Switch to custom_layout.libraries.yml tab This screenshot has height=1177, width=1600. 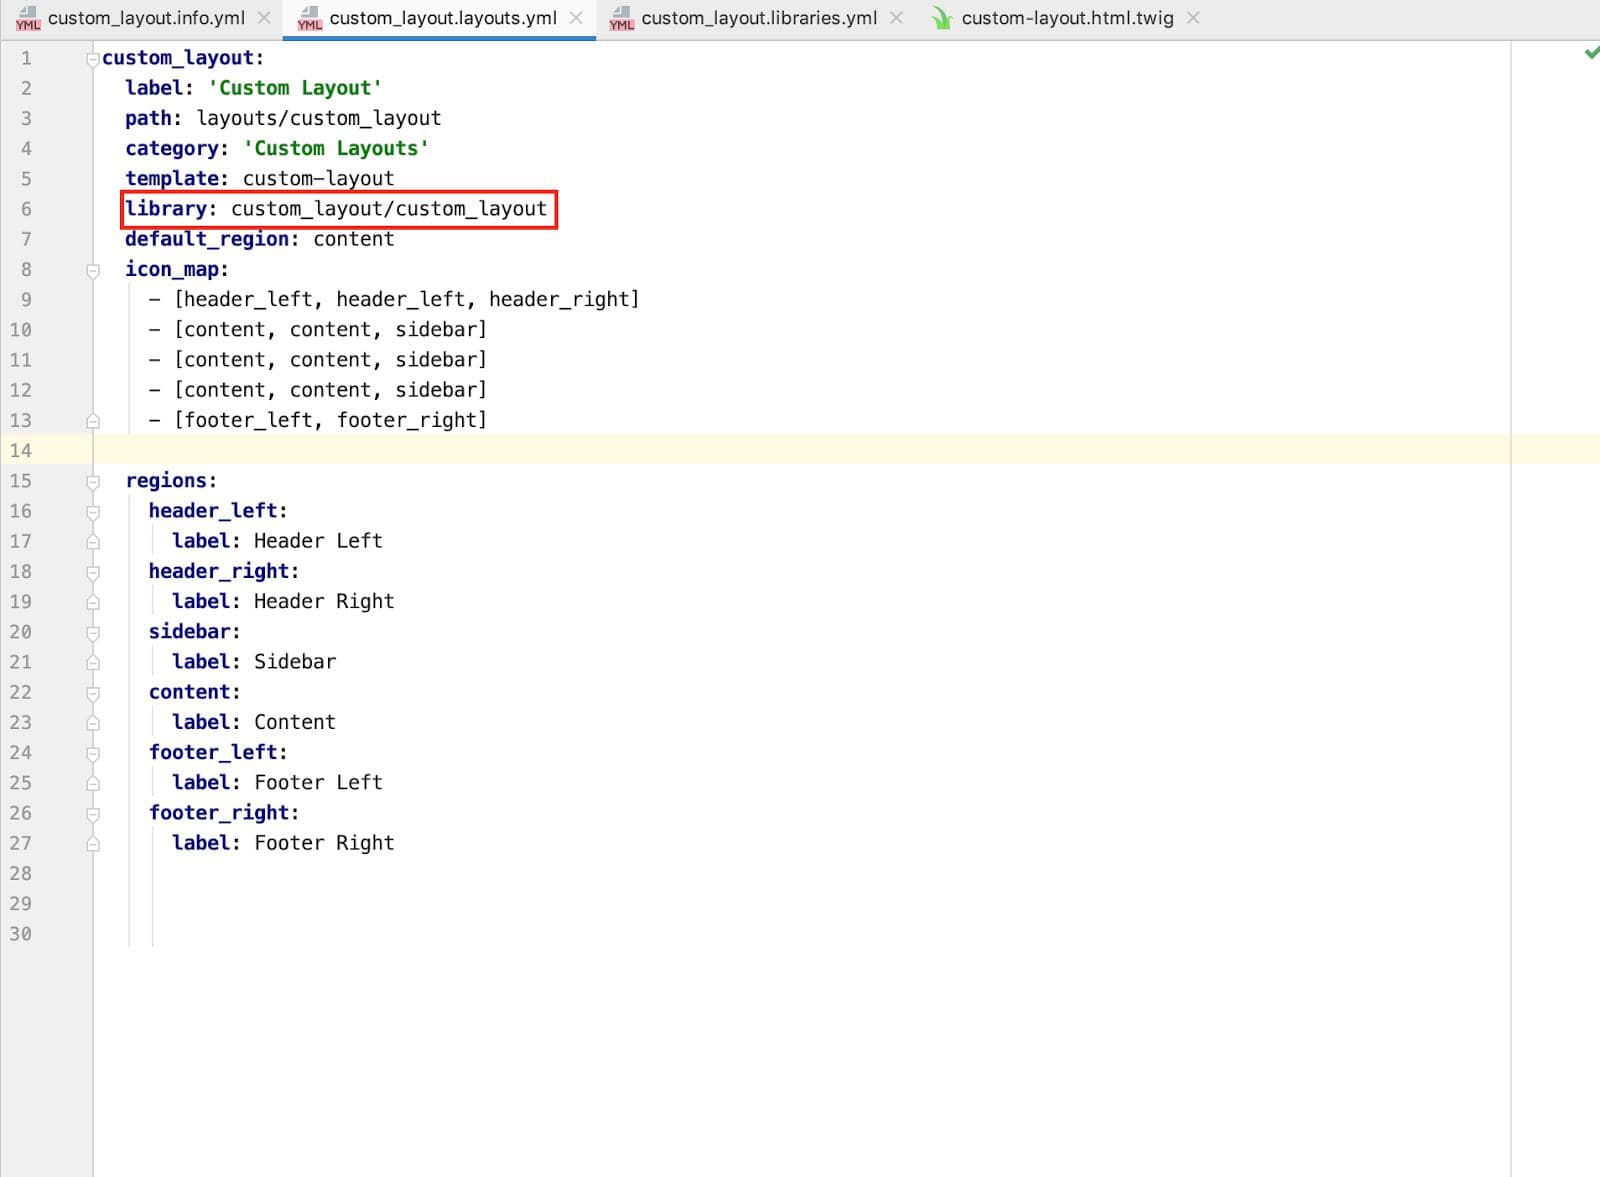758,18
